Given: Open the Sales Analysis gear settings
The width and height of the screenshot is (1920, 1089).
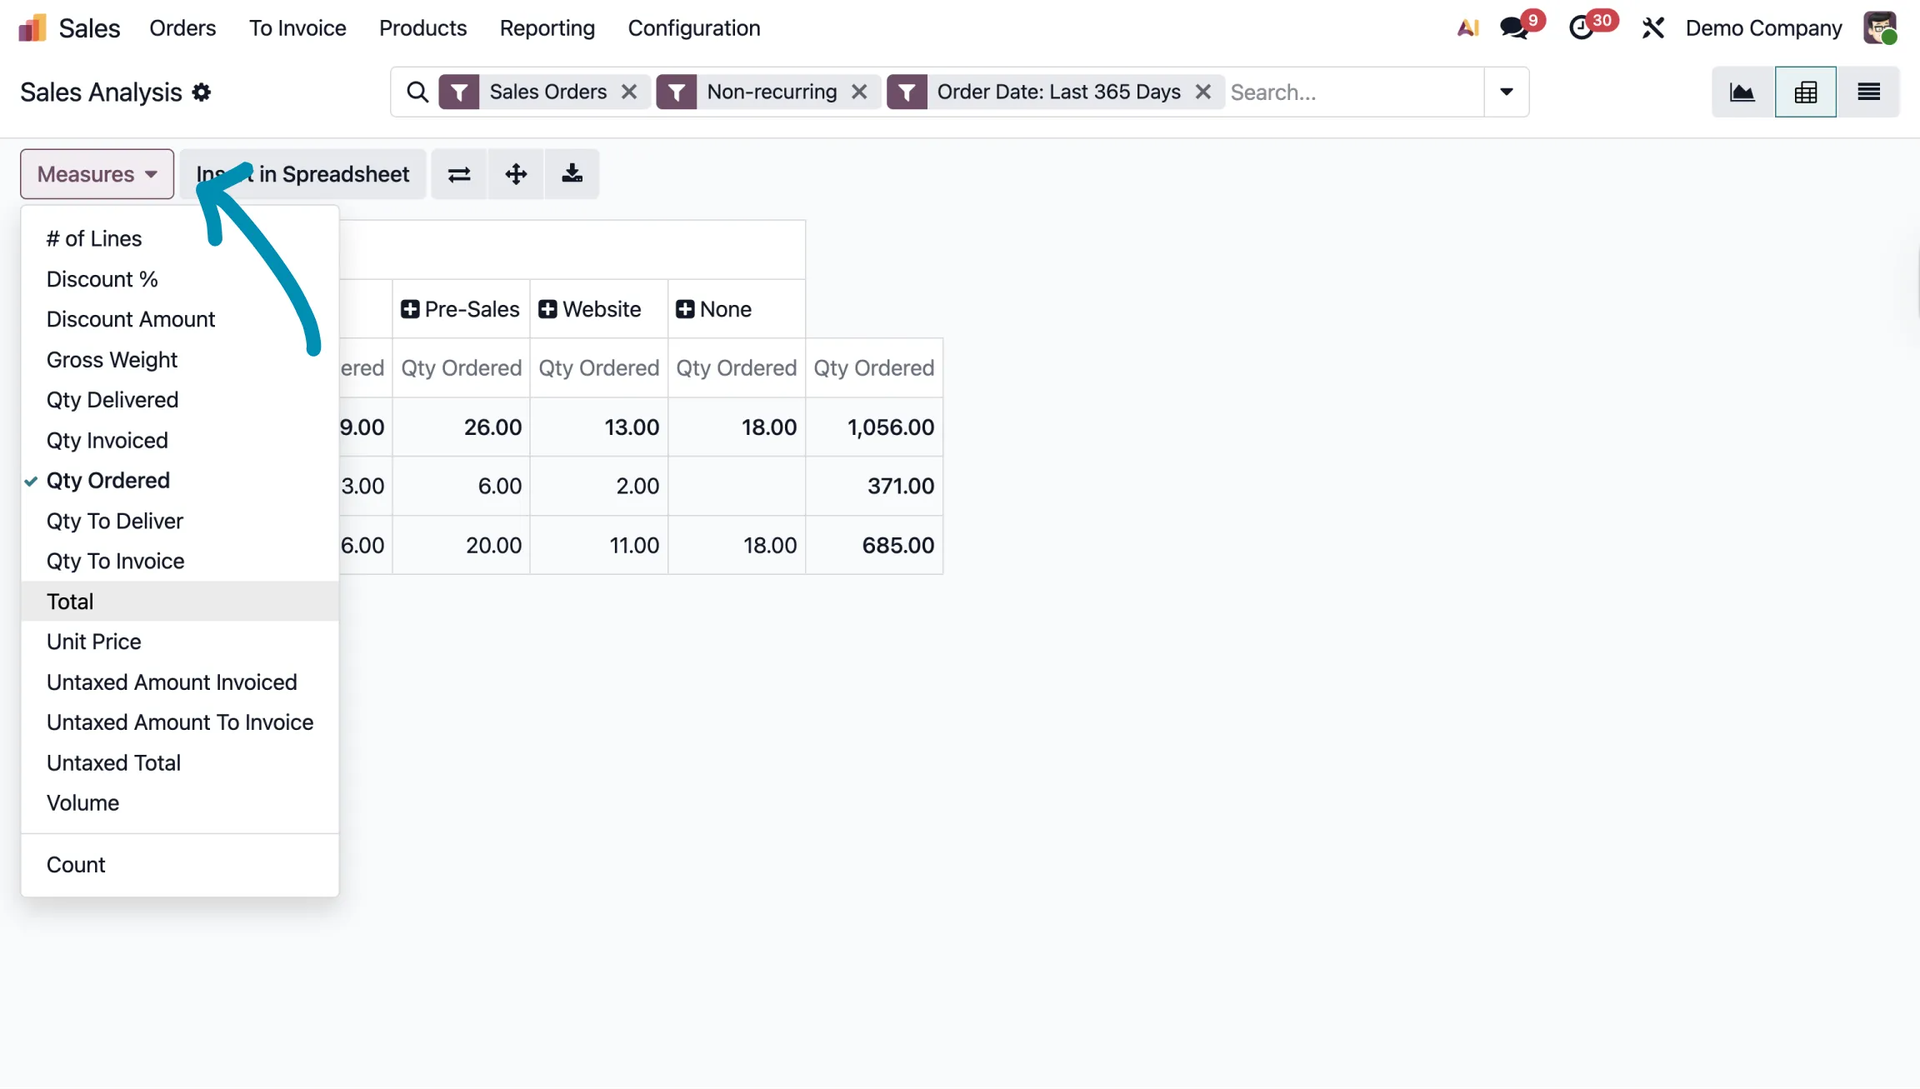Looking at the screenshot, I should 202,92.
